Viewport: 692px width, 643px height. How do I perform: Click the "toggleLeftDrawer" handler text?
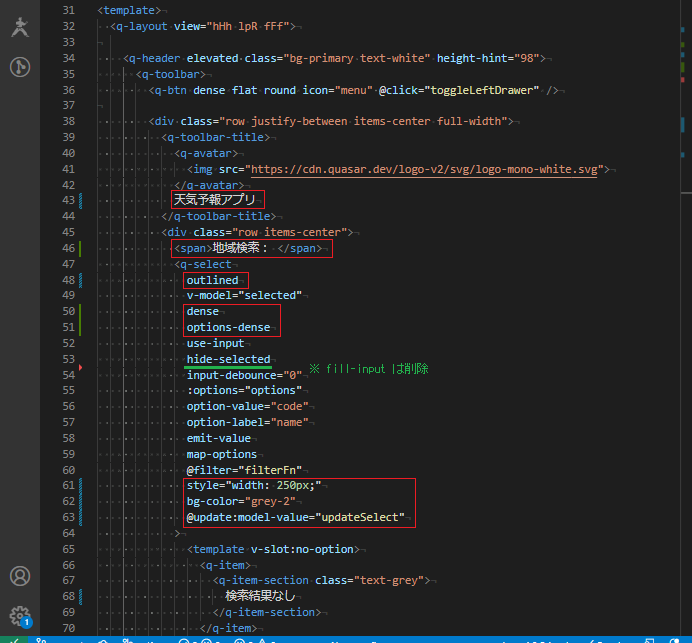pyautogui.click(x=481, y=90)
